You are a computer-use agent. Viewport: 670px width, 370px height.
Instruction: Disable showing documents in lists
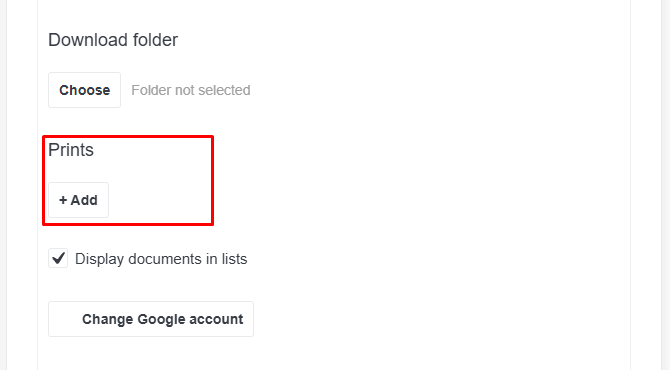pos(58,258)
